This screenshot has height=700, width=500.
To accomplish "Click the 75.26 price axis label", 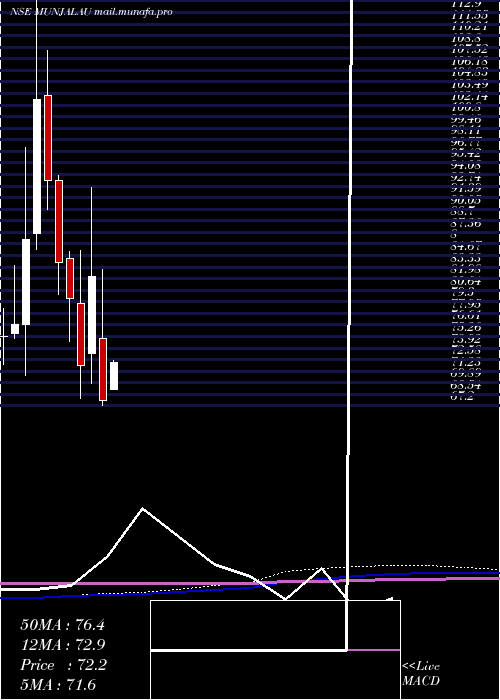I will point(466,329).
